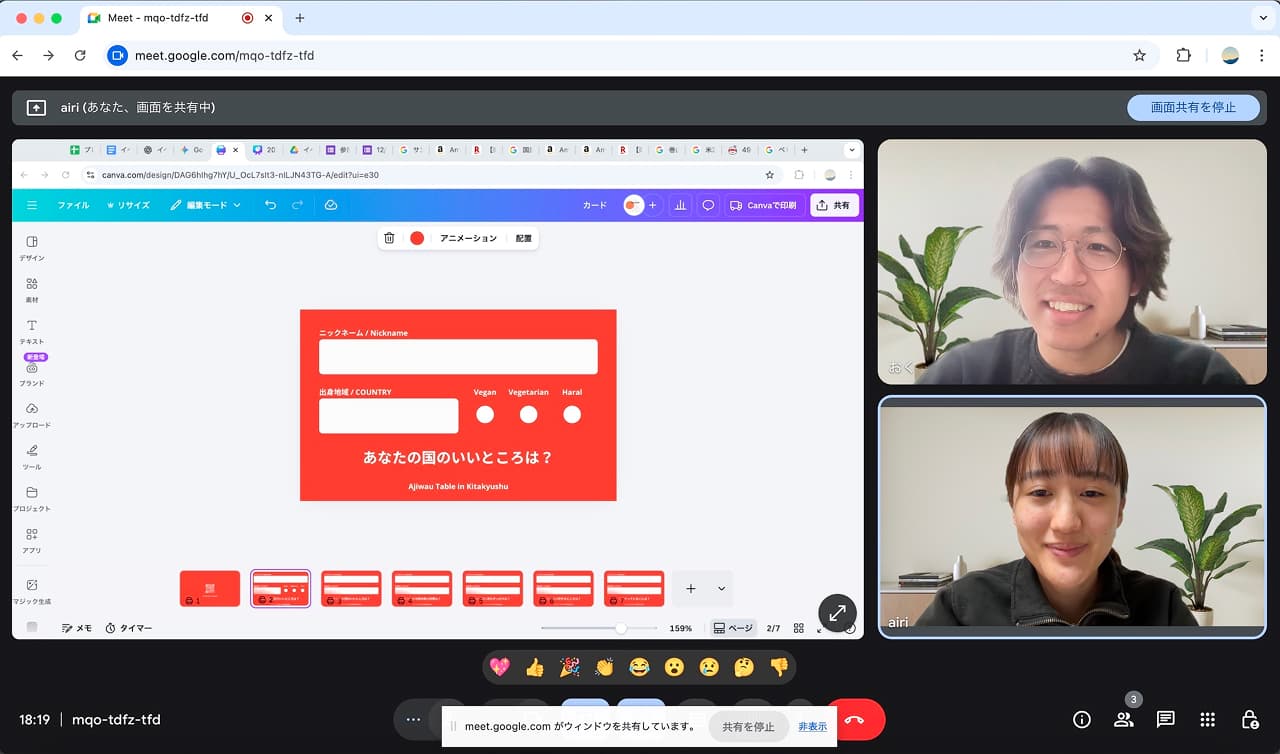Open the host controls lock icon
The width and height of the screenshot is (1280, 754).
(1249, 719)
